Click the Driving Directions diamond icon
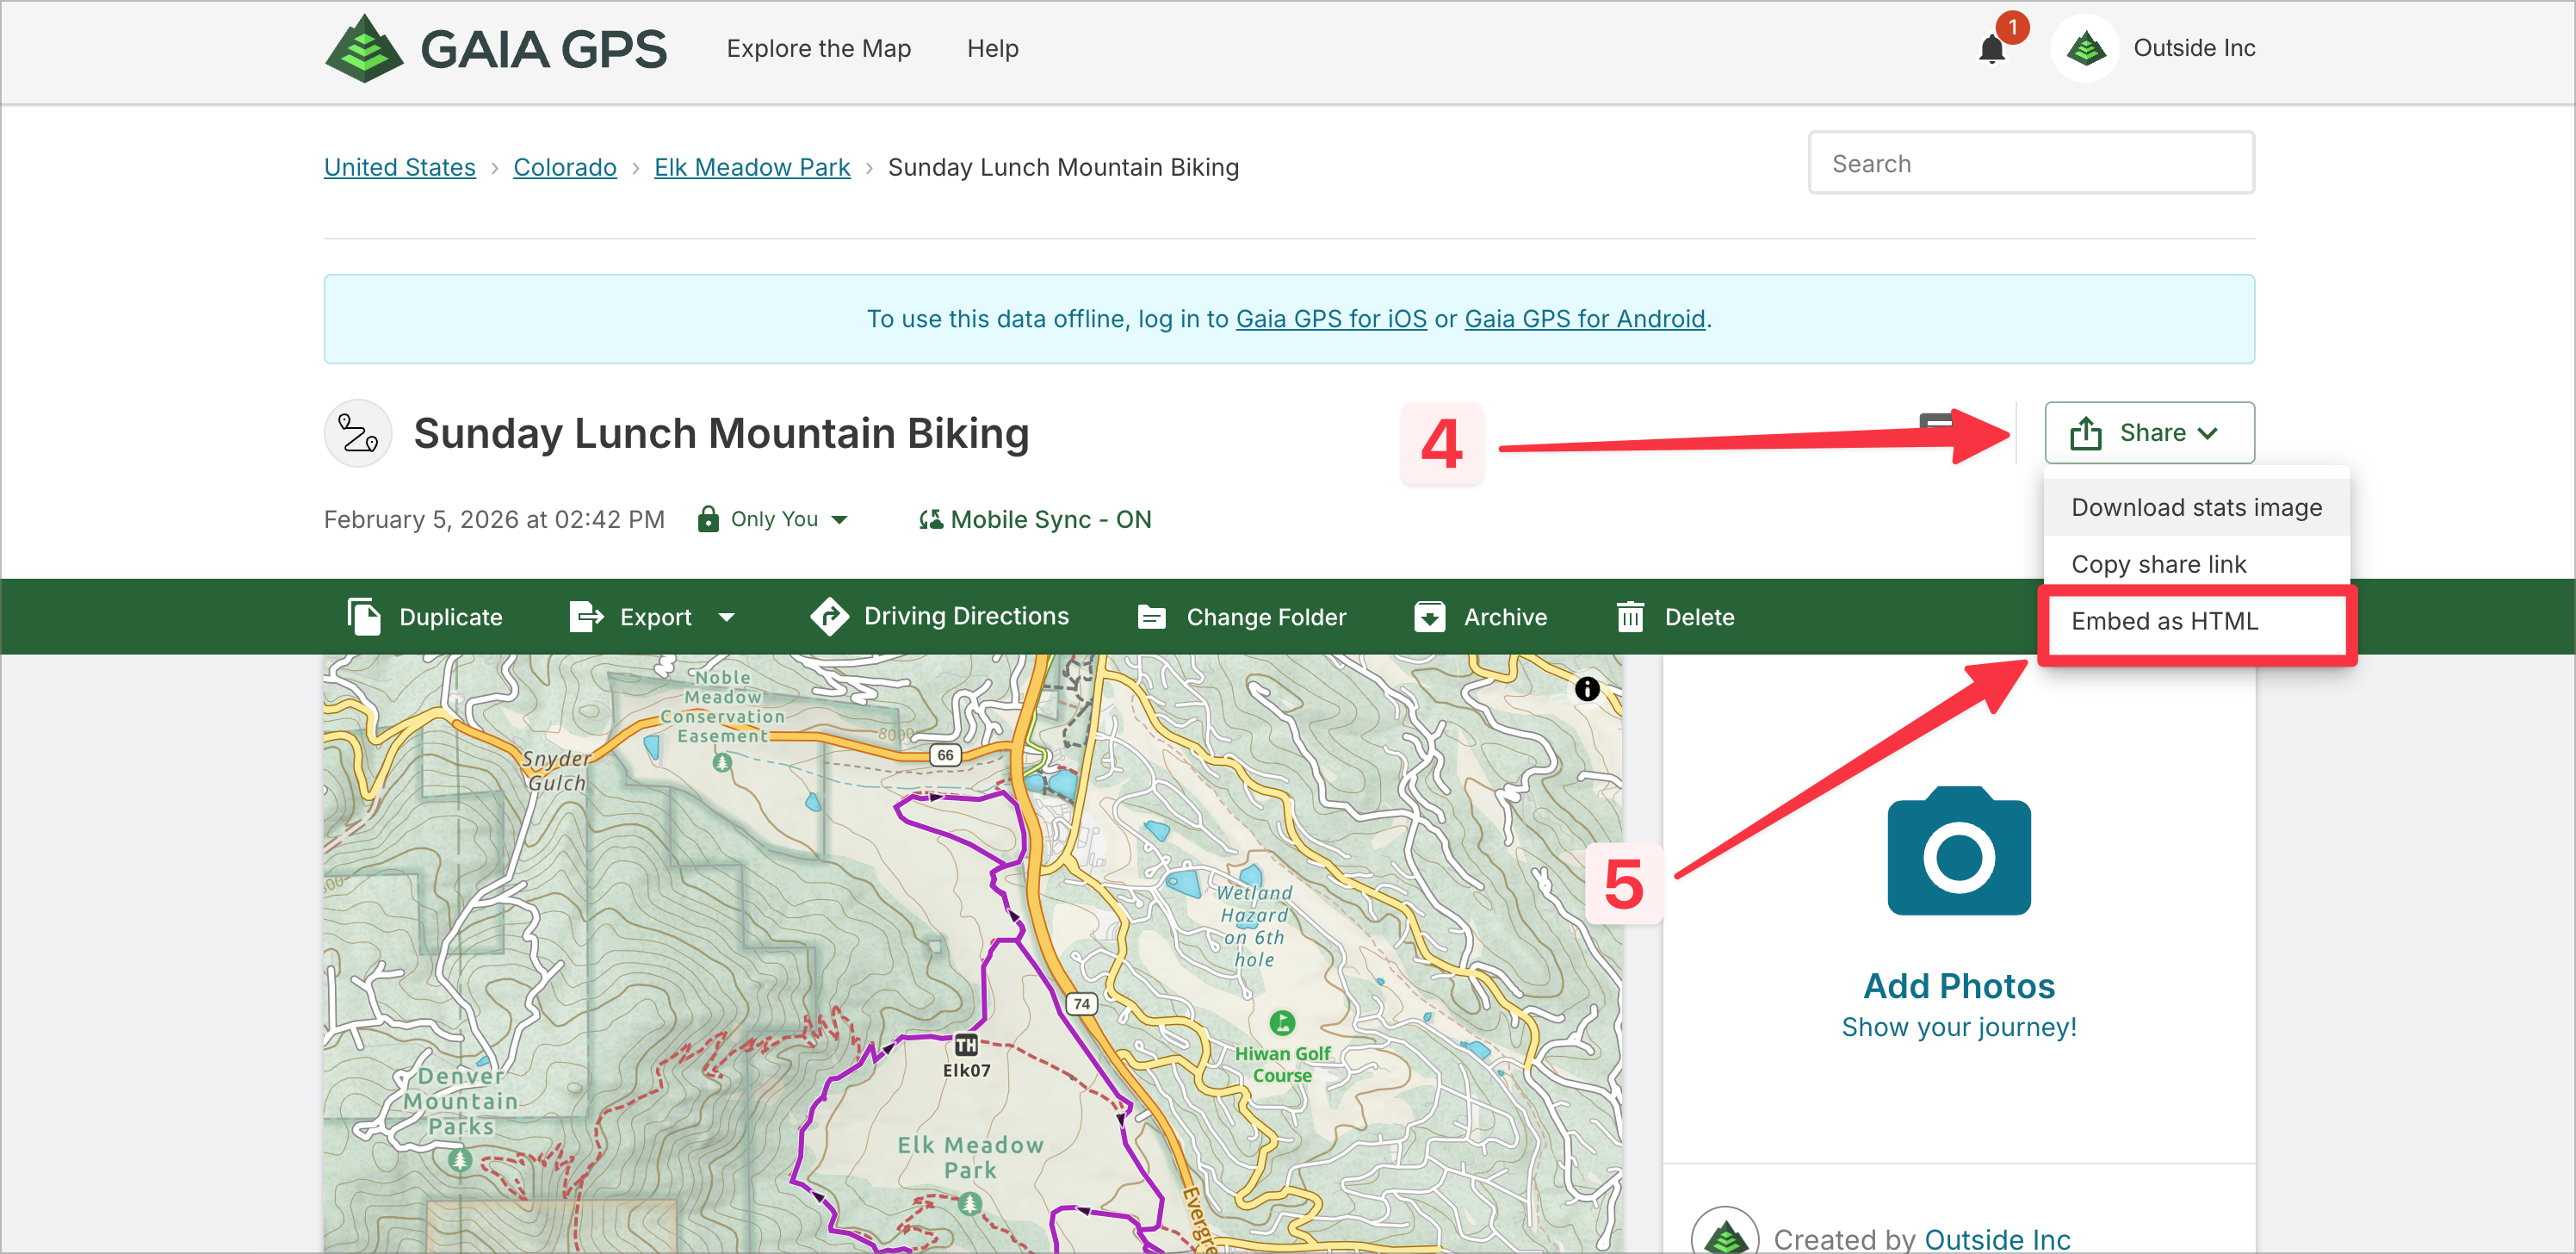The image size is (2576, 1254). pyautogui.click(x=829, y=617)
